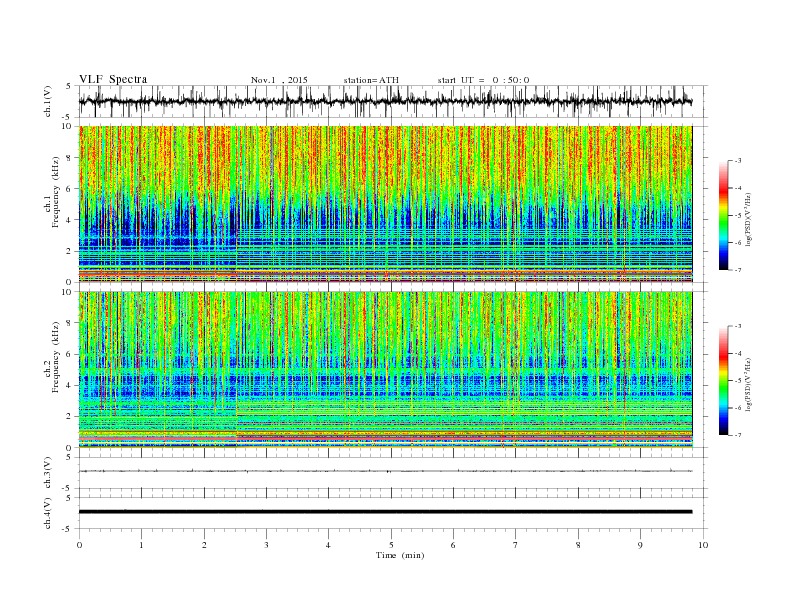Click the "station=ATH" header label

(x=371, y=80)
